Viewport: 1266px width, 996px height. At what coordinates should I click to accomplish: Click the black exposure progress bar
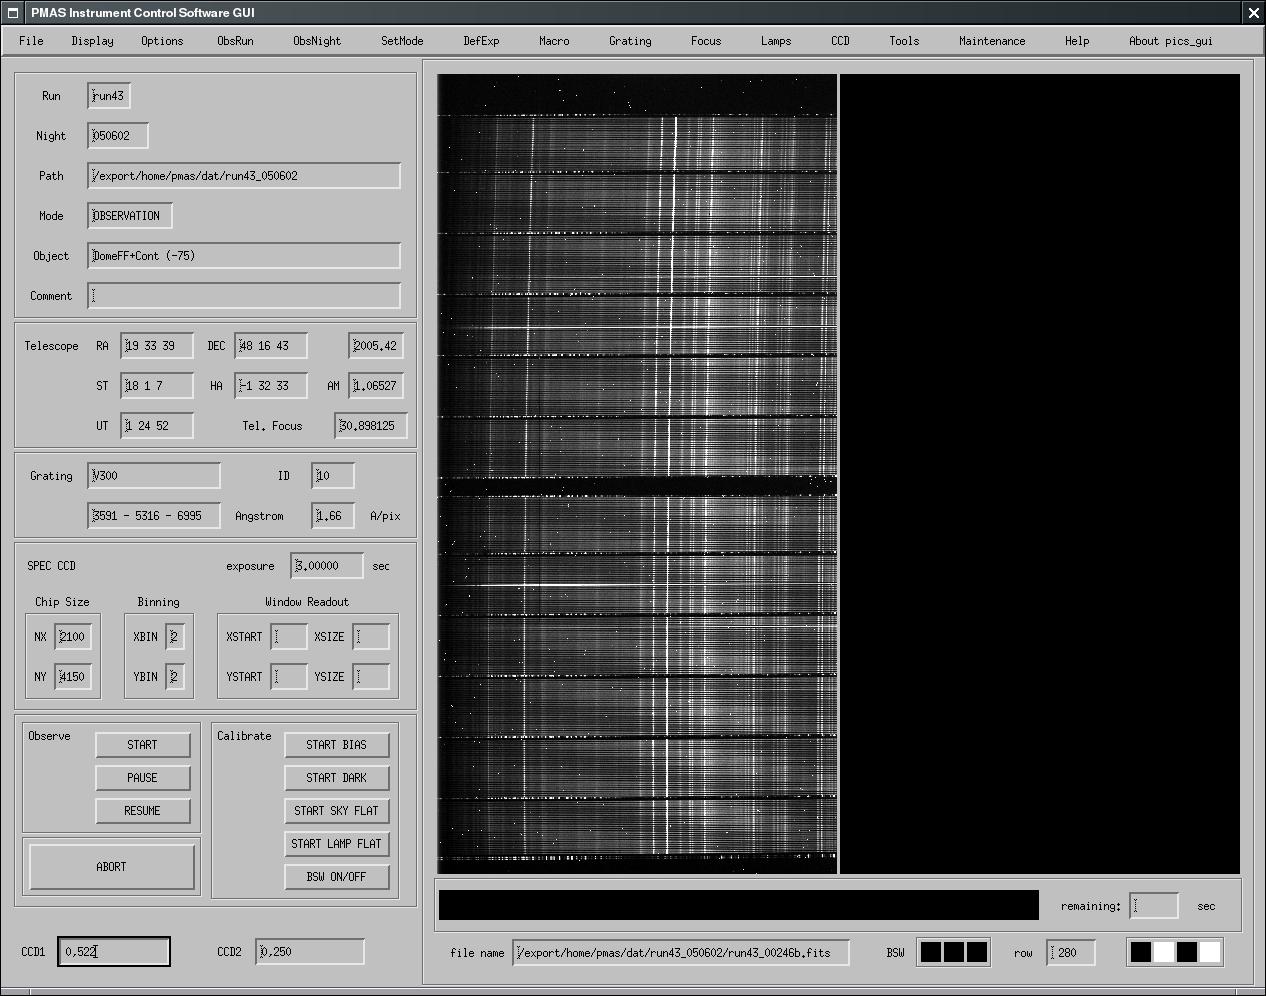738,905
